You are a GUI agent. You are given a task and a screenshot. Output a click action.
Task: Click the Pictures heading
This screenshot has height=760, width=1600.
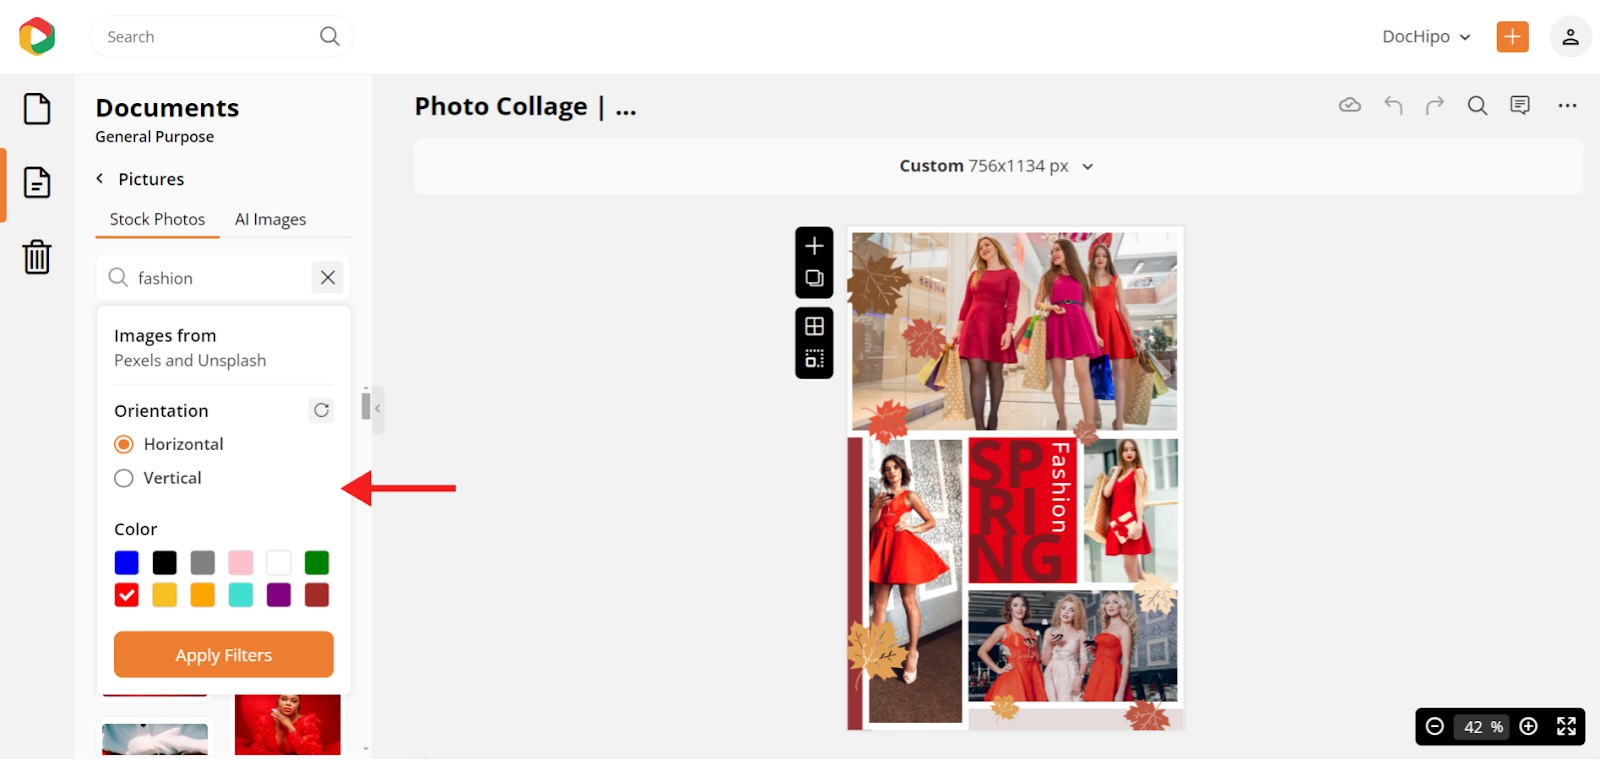tap(151, 179)
